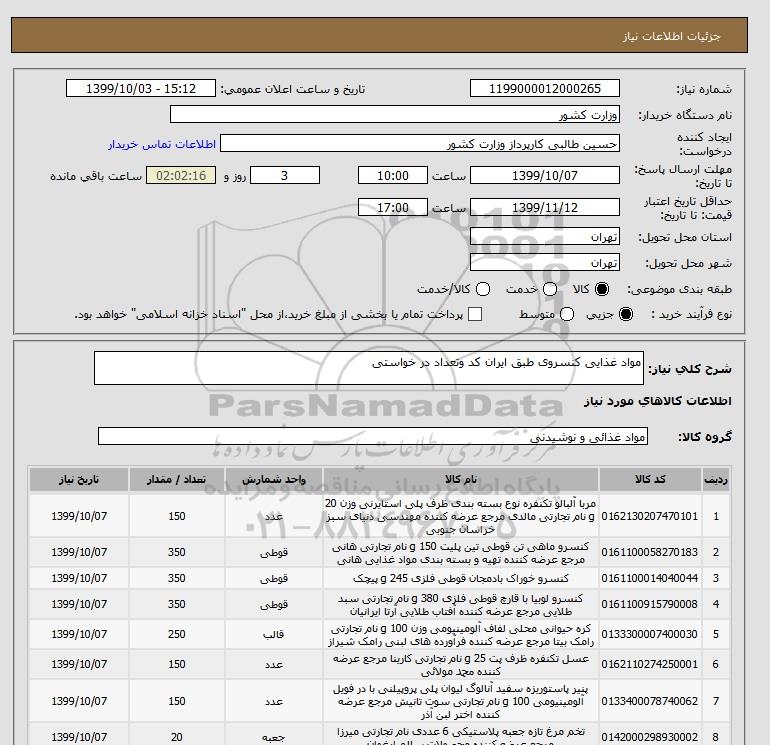Click the deadline time 10:00 field
Image resolution: width=770 pixels, height=745 pixels.
(x=393, y=175)
